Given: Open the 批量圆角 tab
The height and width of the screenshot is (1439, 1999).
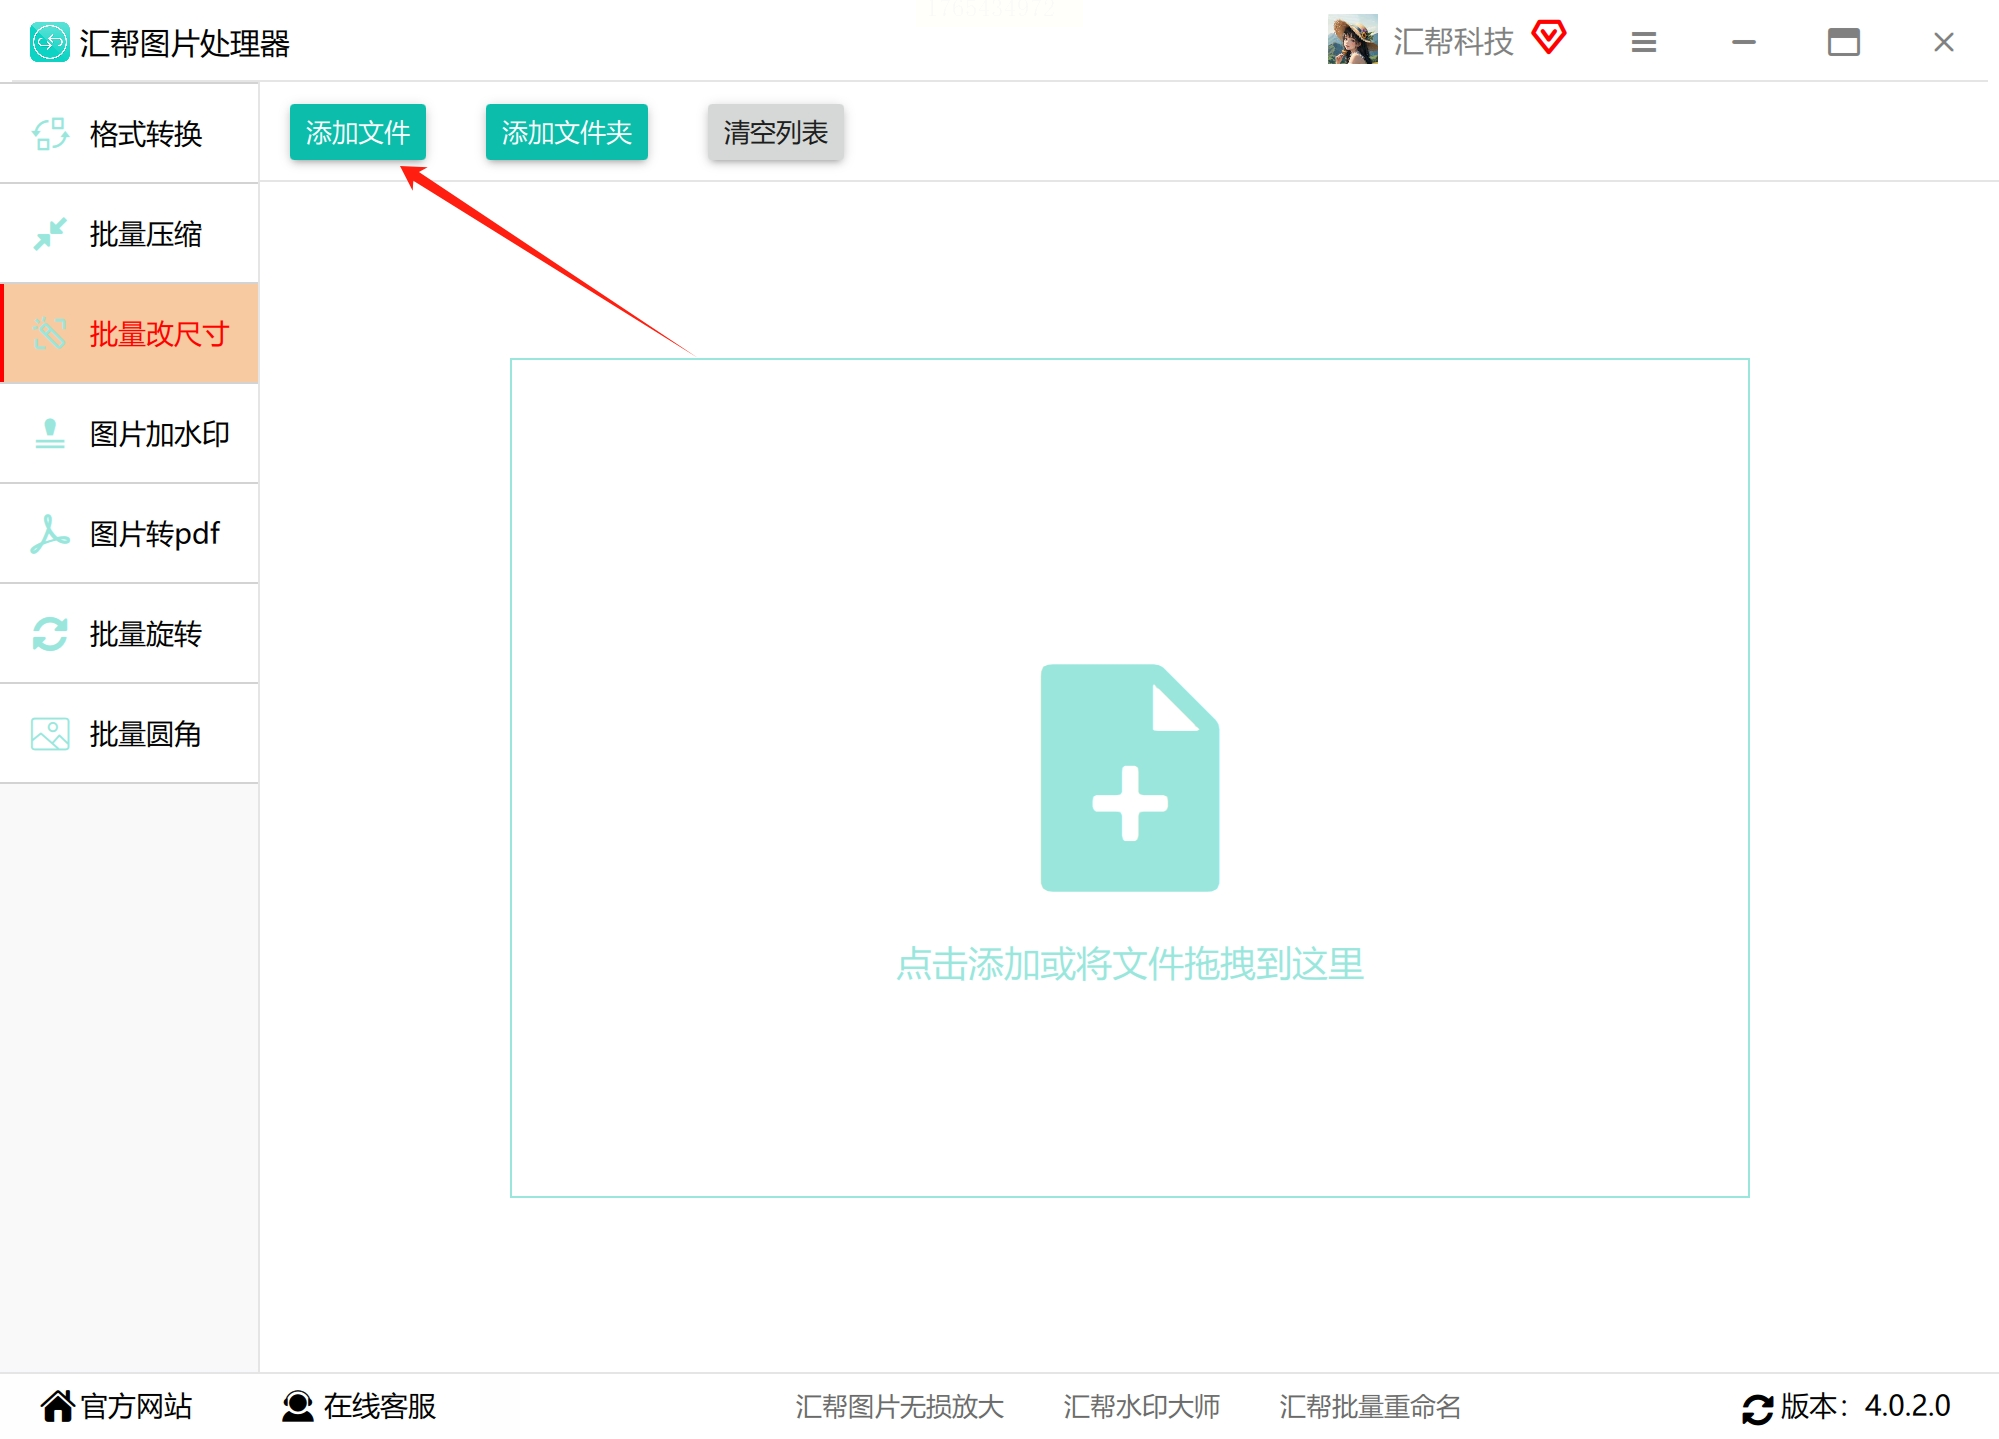Looking at the screenshot, I should pos(145,734).
